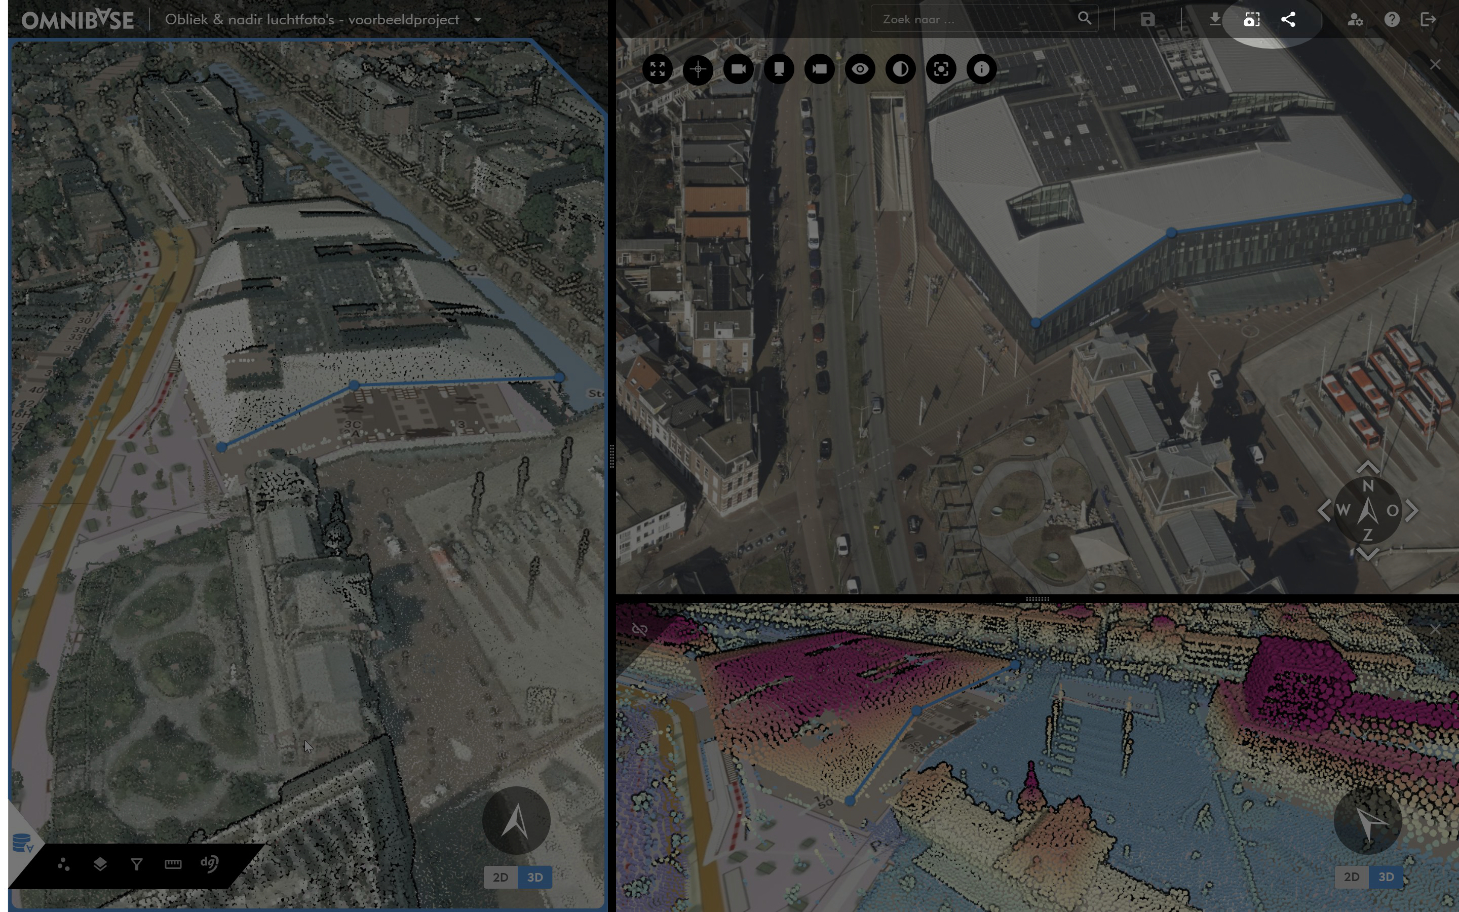Image resolution: width=1459 pixels, height=912 pixels.
Task: Open the filter funnel tool
Action: [137, 864]
